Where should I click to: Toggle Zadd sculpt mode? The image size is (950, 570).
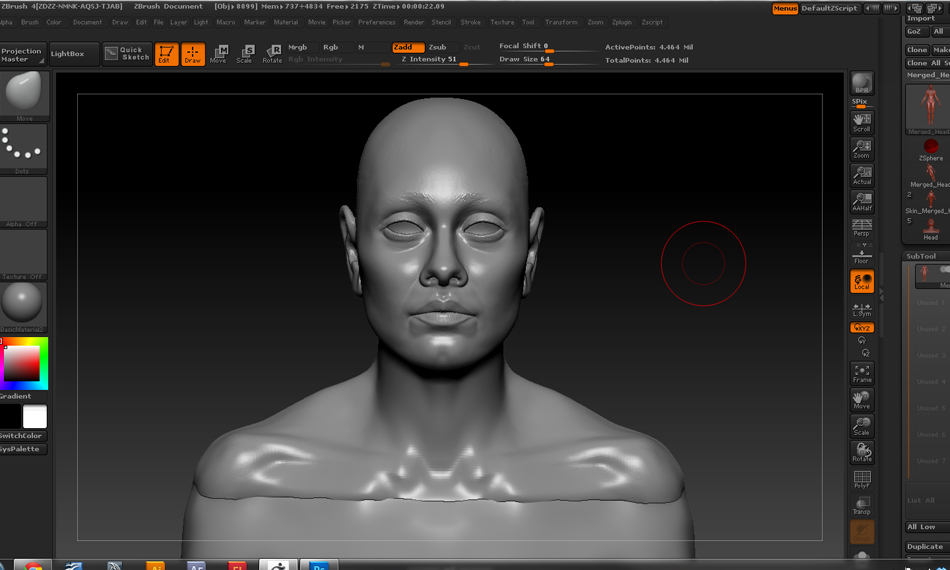[x=408, y=47]
